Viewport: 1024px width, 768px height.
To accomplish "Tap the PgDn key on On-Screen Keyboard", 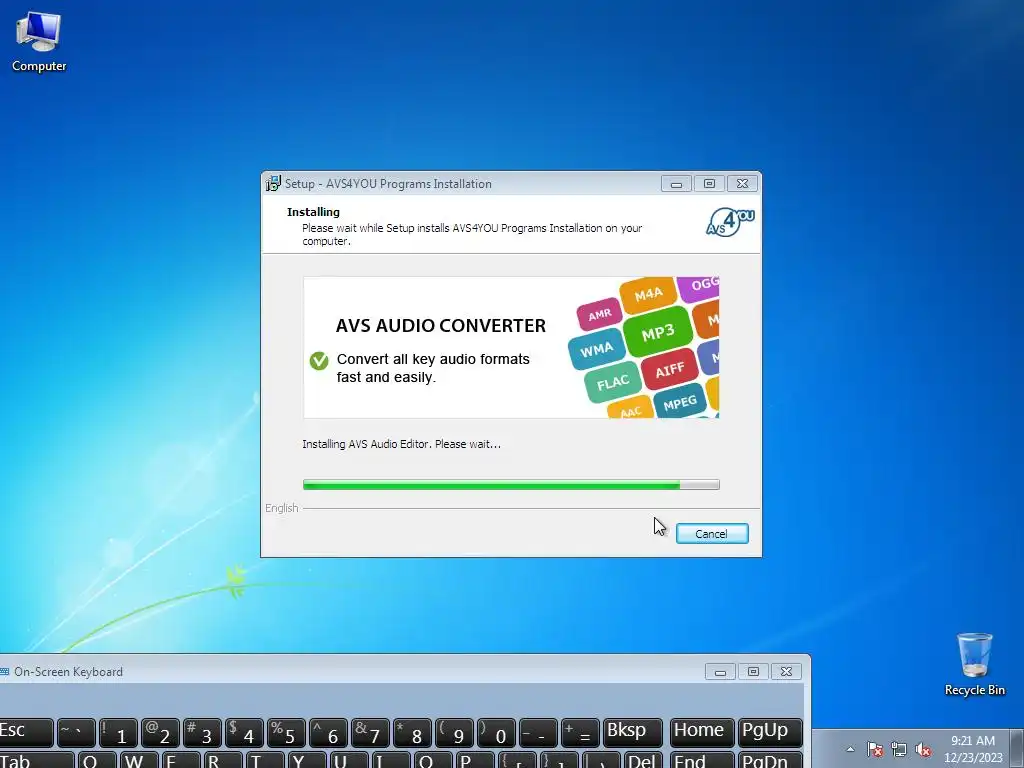I will click(x=771, y=760).
